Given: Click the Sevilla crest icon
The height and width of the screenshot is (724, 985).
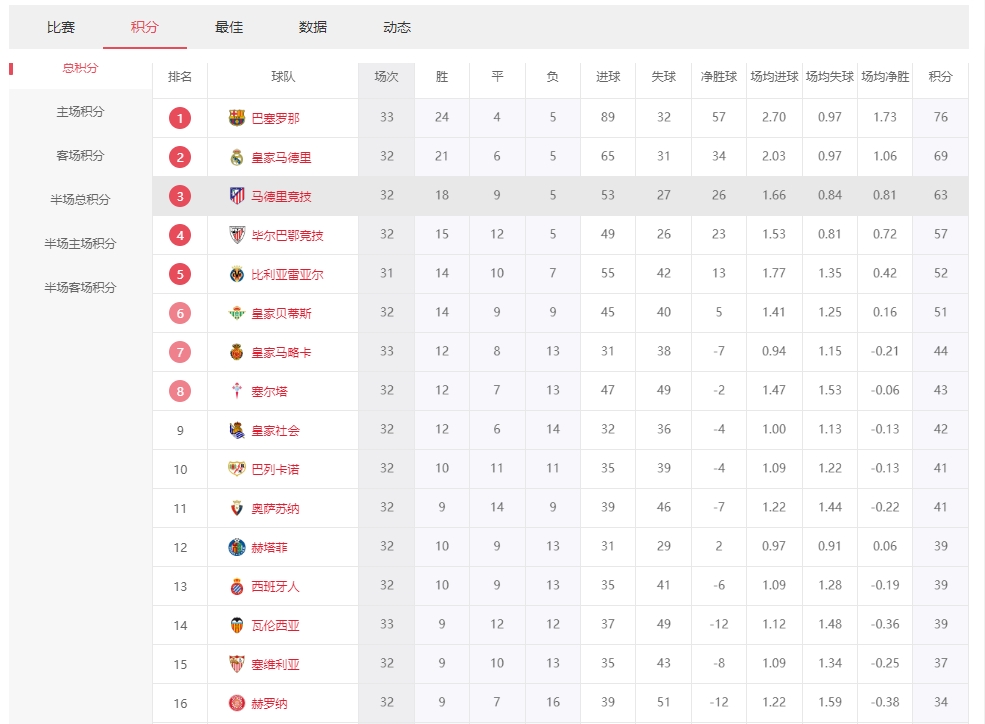Looking at the screenshot, I should coord(237,665).
